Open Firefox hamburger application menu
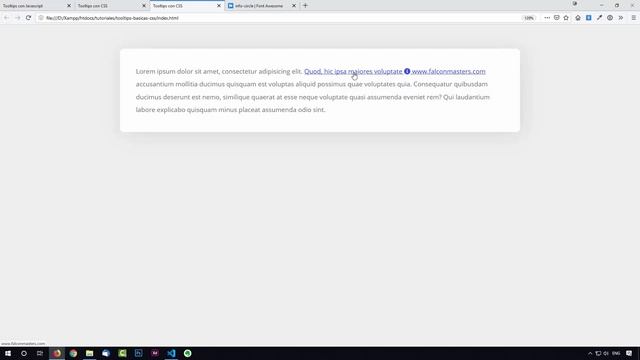Viewport: 640px width, 360px height. click(633, 18)
